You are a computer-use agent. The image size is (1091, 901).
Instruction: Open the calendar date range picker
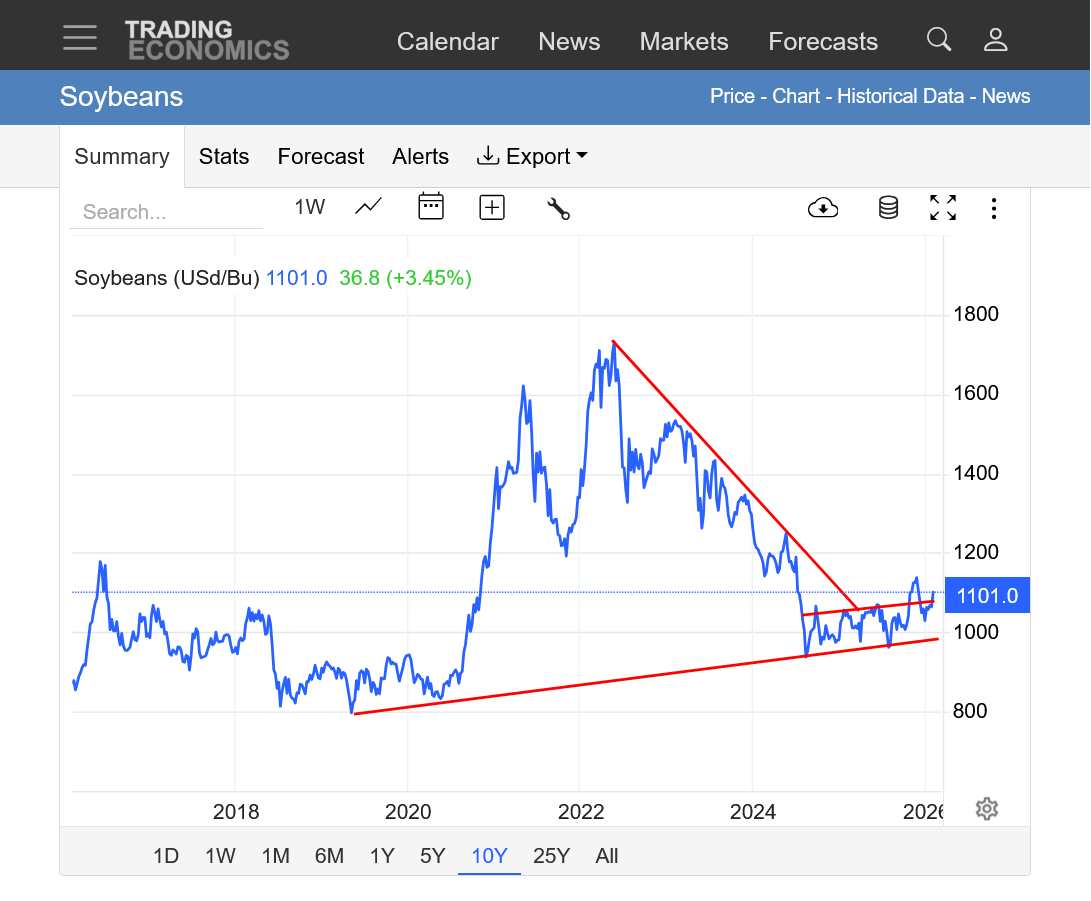coord(431,207)
